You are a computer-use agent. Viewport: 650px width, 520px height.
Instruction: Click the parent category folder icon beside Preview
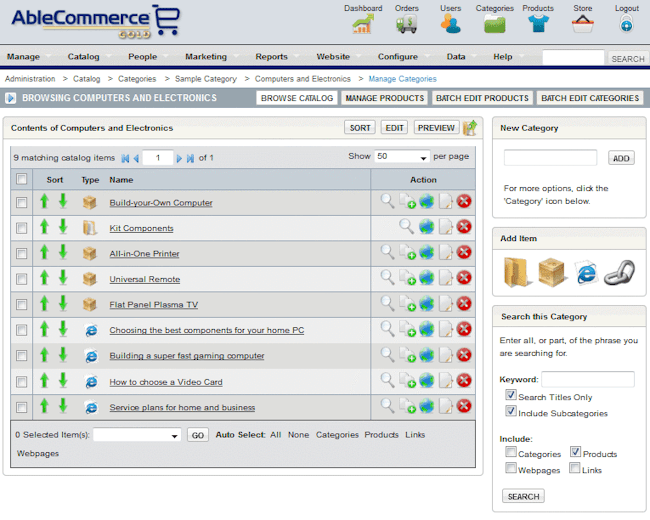(470, 128)
